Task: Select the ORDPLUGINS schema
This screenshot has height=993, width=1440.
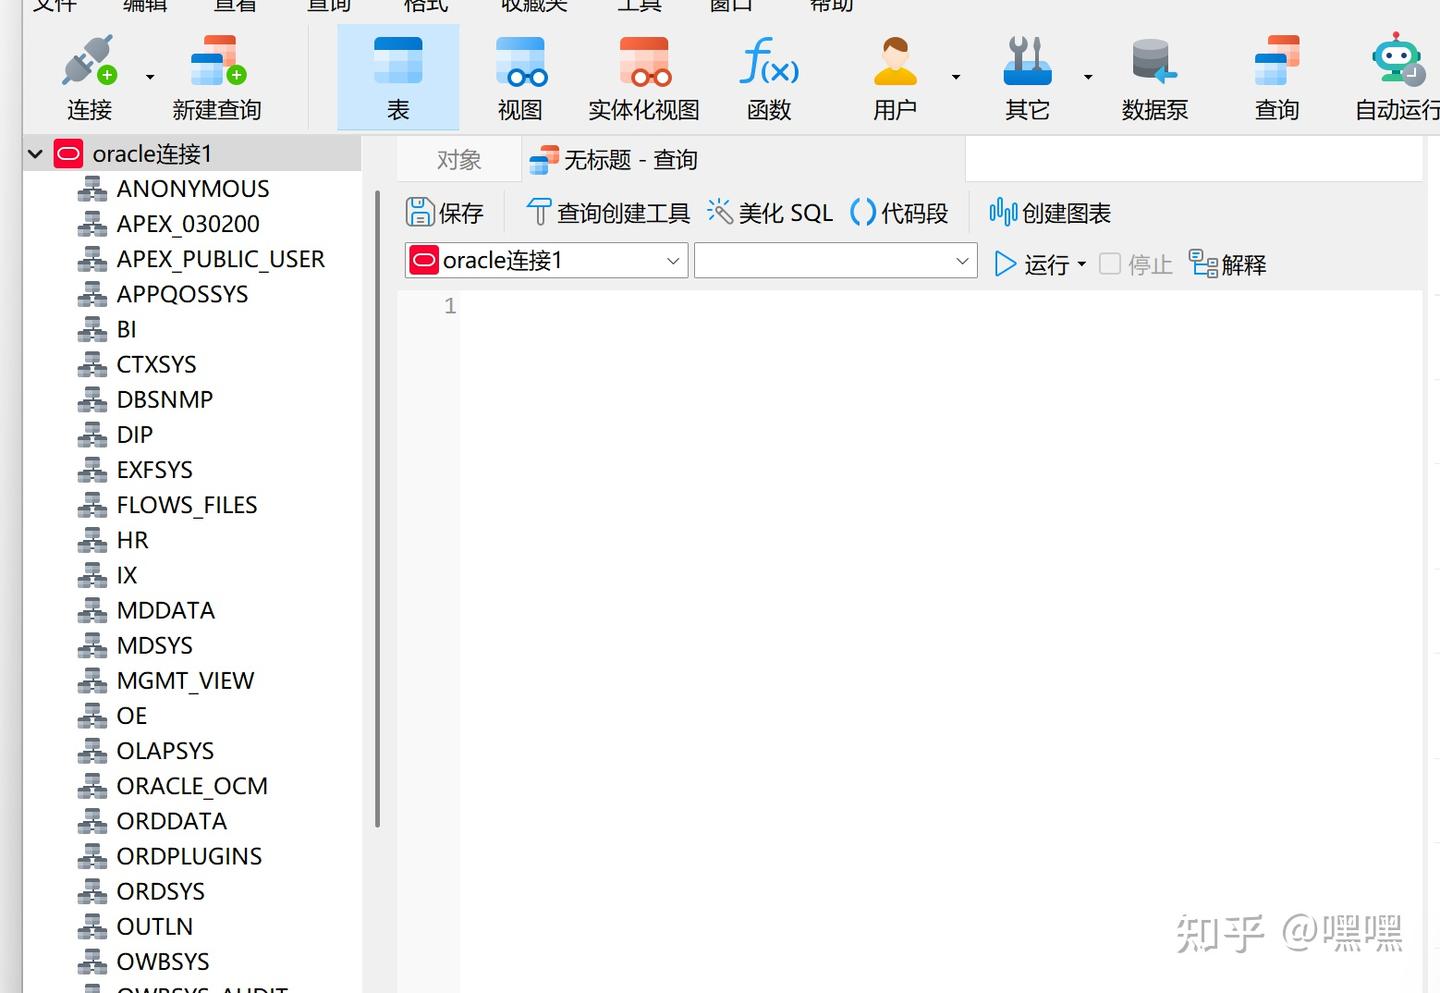Action: click(x=189, y=856)
